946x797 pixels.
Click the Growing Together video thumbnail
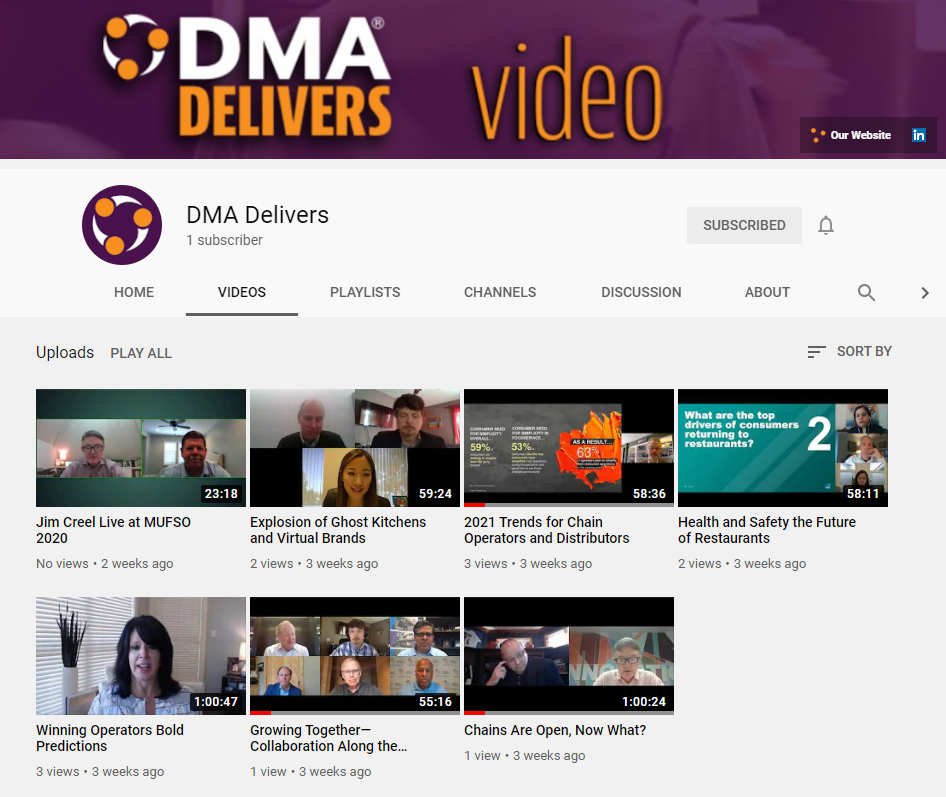point(355,656)
